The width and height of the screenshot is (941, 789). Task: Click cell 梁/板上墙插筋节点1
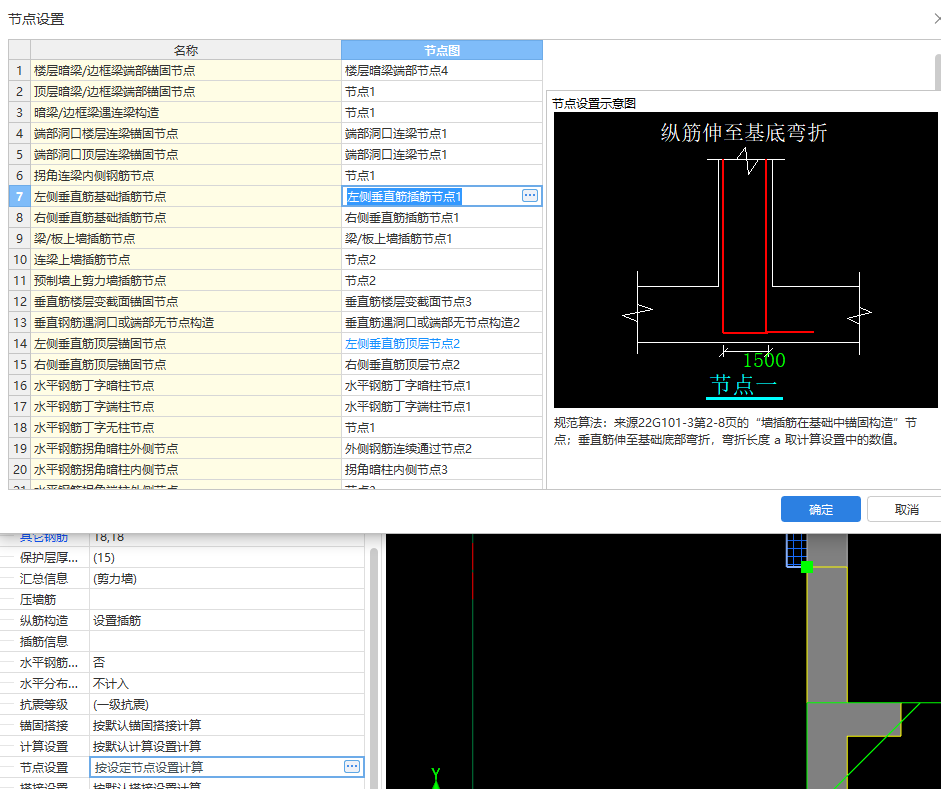coord(442,239)
